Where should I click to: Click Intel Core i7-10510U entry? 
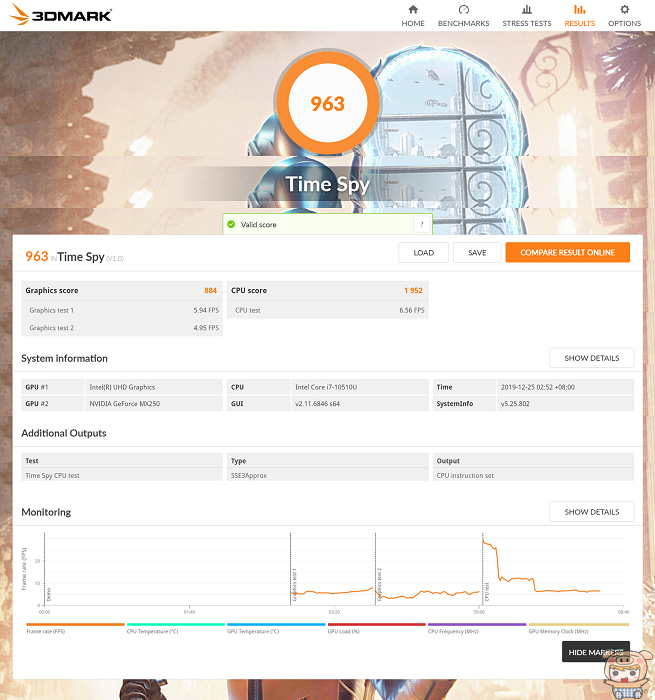pos(326,387)
